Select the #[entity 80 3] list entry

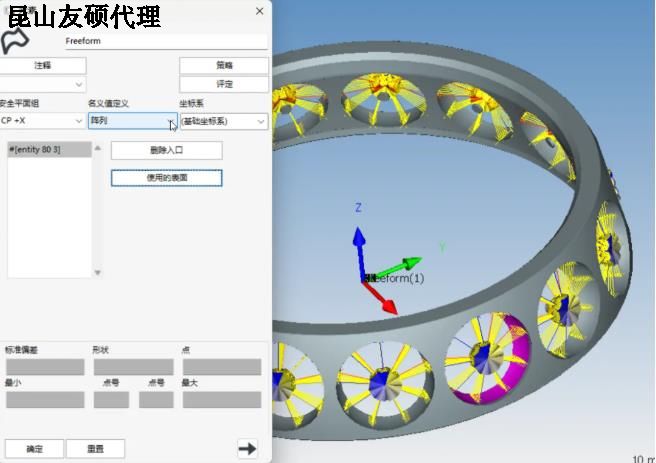coord(35,149)
